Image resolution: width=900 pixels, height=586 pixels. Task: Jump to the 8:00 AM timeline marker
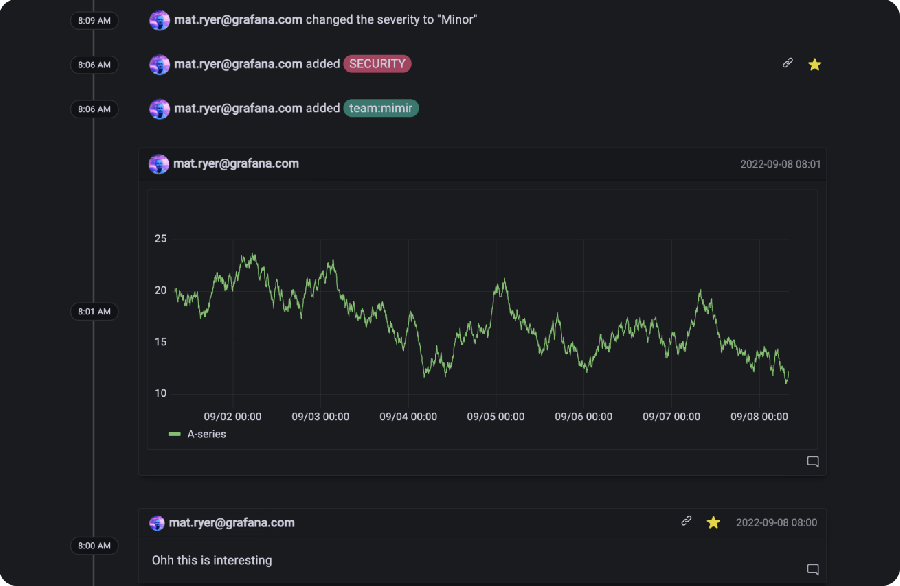click(x=94, y=546)
